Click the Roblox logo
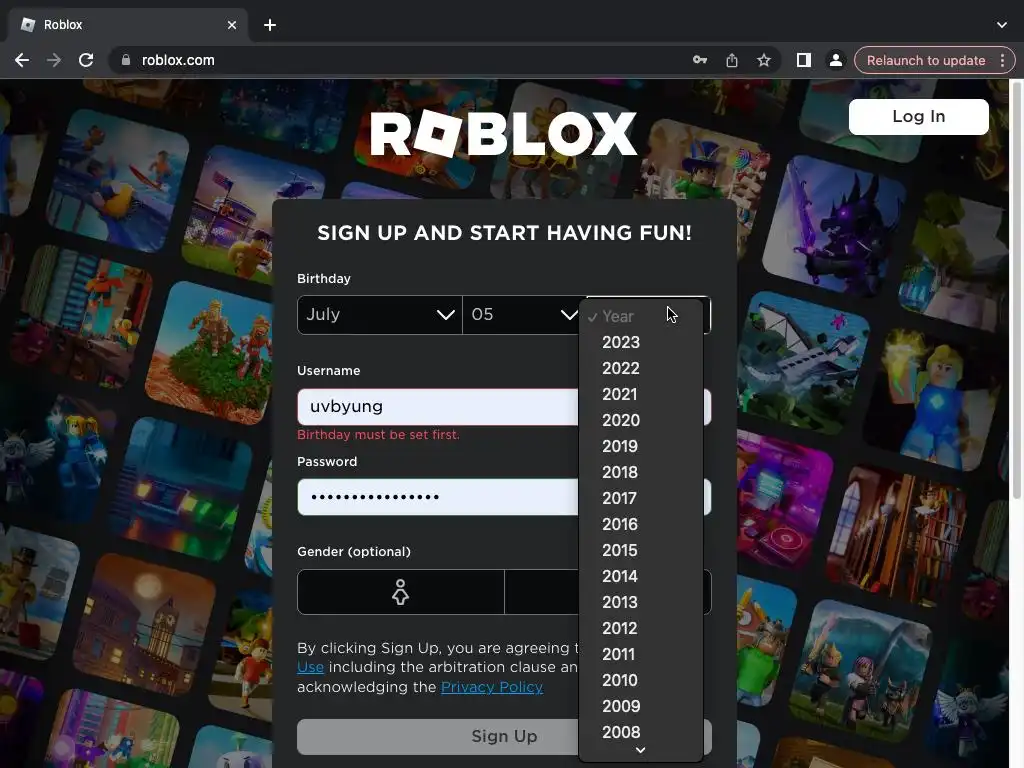Viewport: 1024px width, 768px height. [x=504, y=133]
